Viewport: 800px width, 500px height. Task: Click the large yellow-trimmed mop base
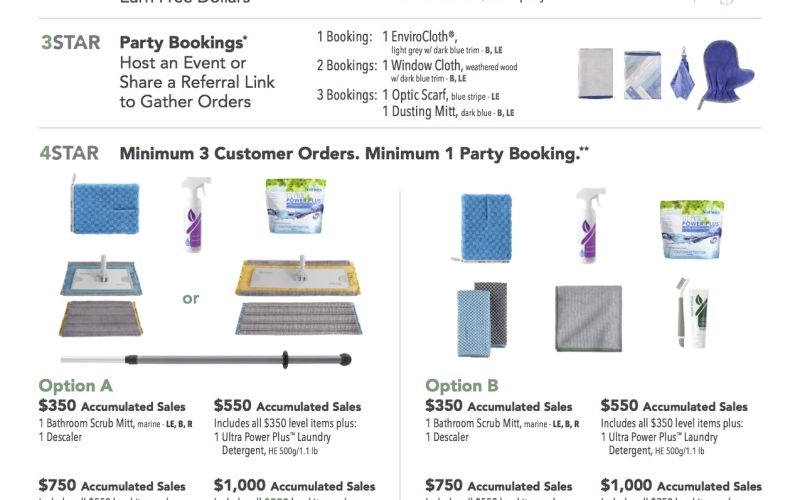coord(298,277)
